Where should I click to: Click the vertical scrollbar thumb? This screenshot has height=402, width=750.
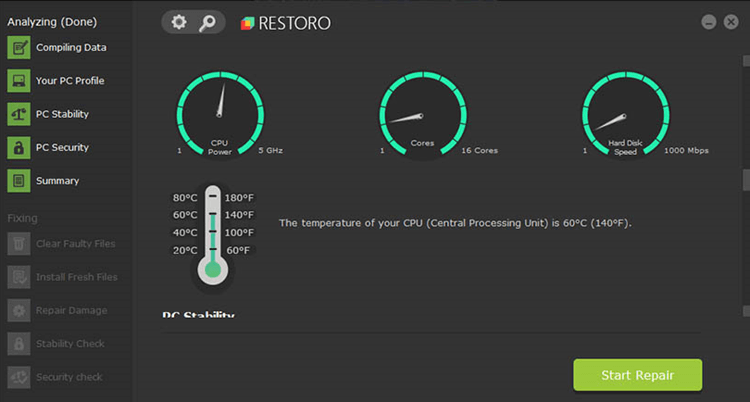(746, 180)
